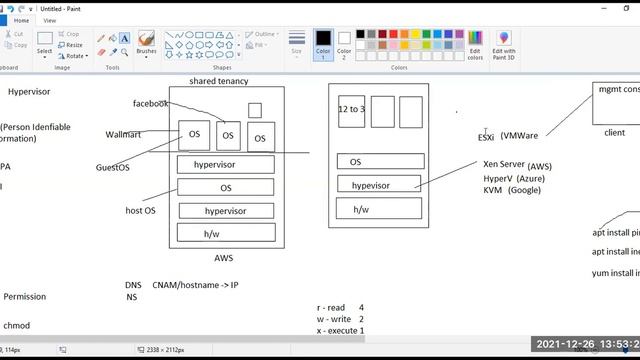Screen dimensions: 640x360
Task: Pick the green color swatch
Action: [427, 34]
